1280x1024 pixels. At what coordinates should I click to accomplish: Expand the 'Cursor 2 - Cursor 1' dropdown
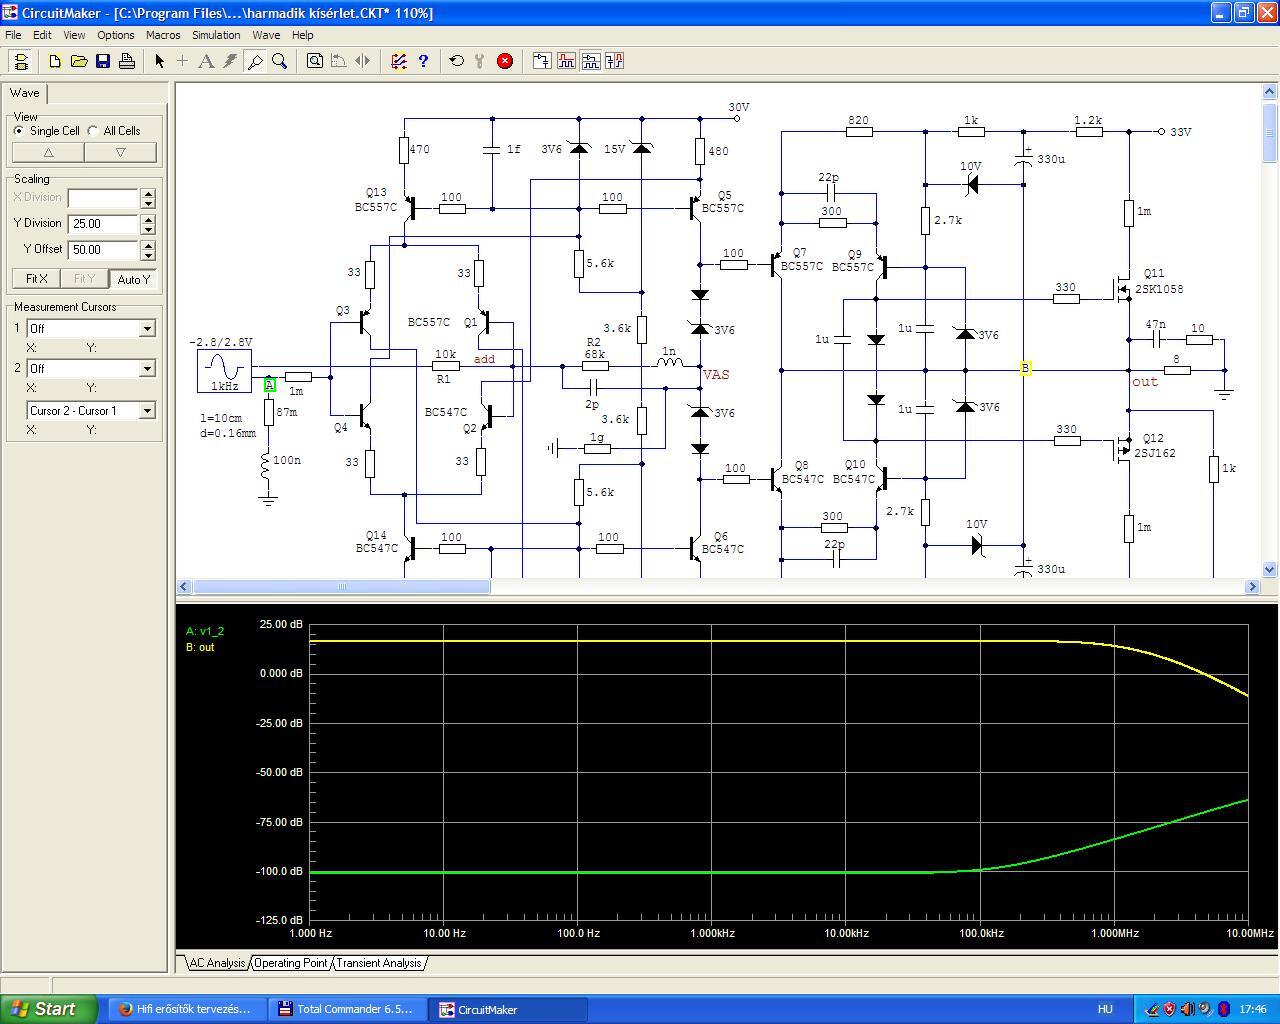click(x=147, y=411)
